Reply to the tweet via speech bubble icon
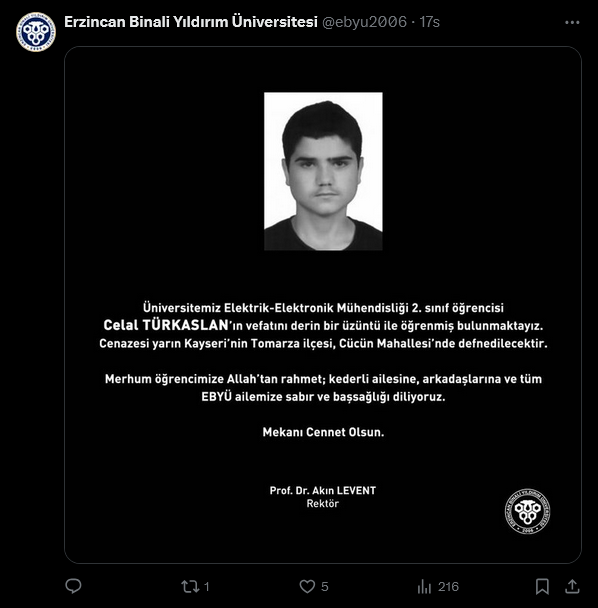 (x=73, y=586)
